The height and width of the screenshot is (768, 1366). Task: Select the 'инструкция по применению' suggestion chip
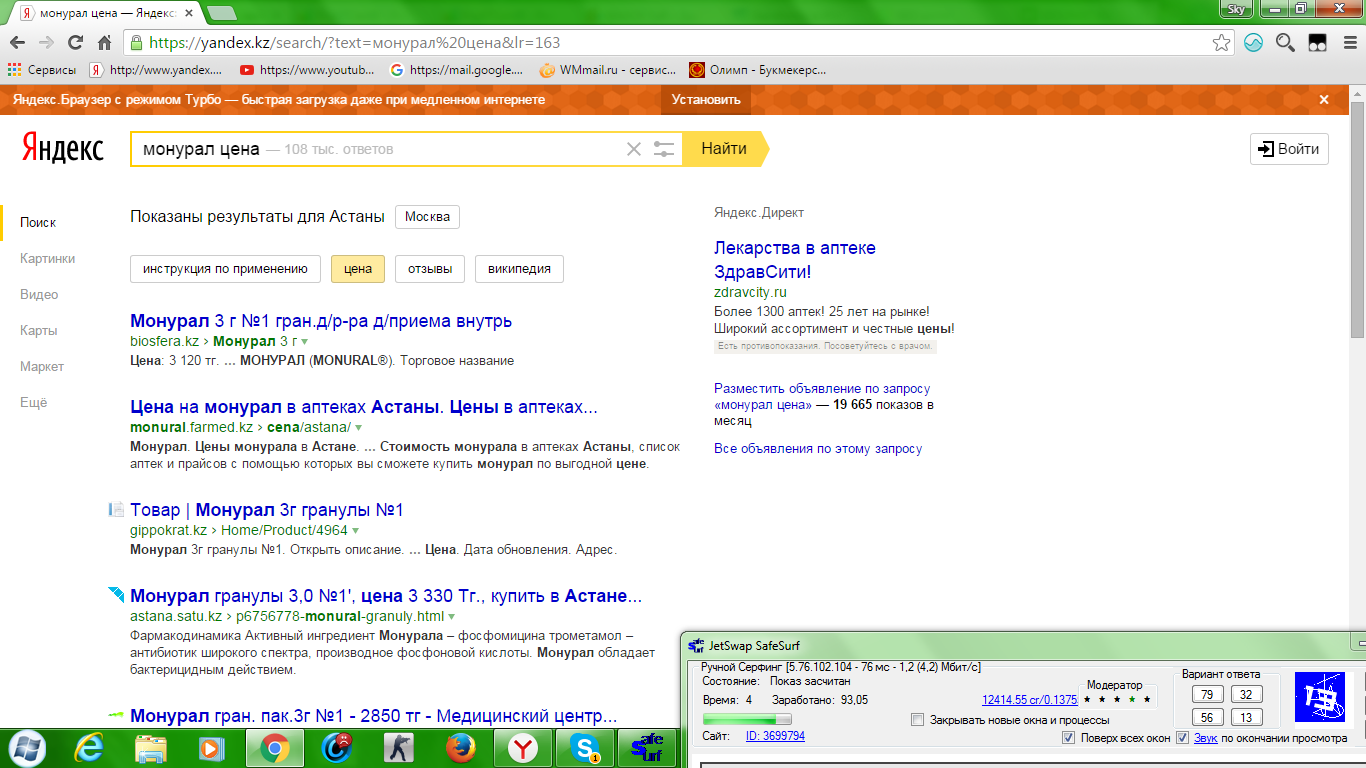pos(225,269)
